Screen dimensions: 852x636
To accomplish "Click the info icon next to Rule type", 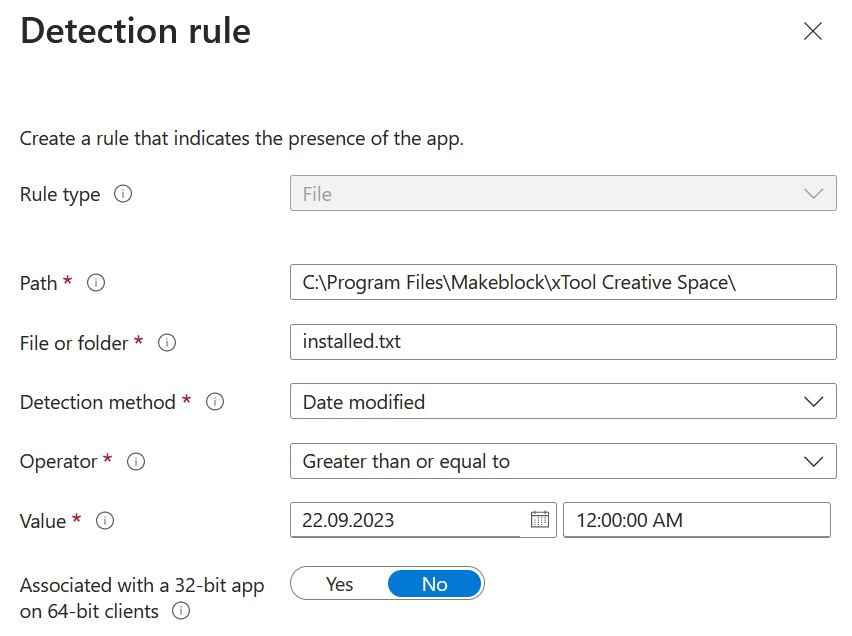I will [123, 194].
